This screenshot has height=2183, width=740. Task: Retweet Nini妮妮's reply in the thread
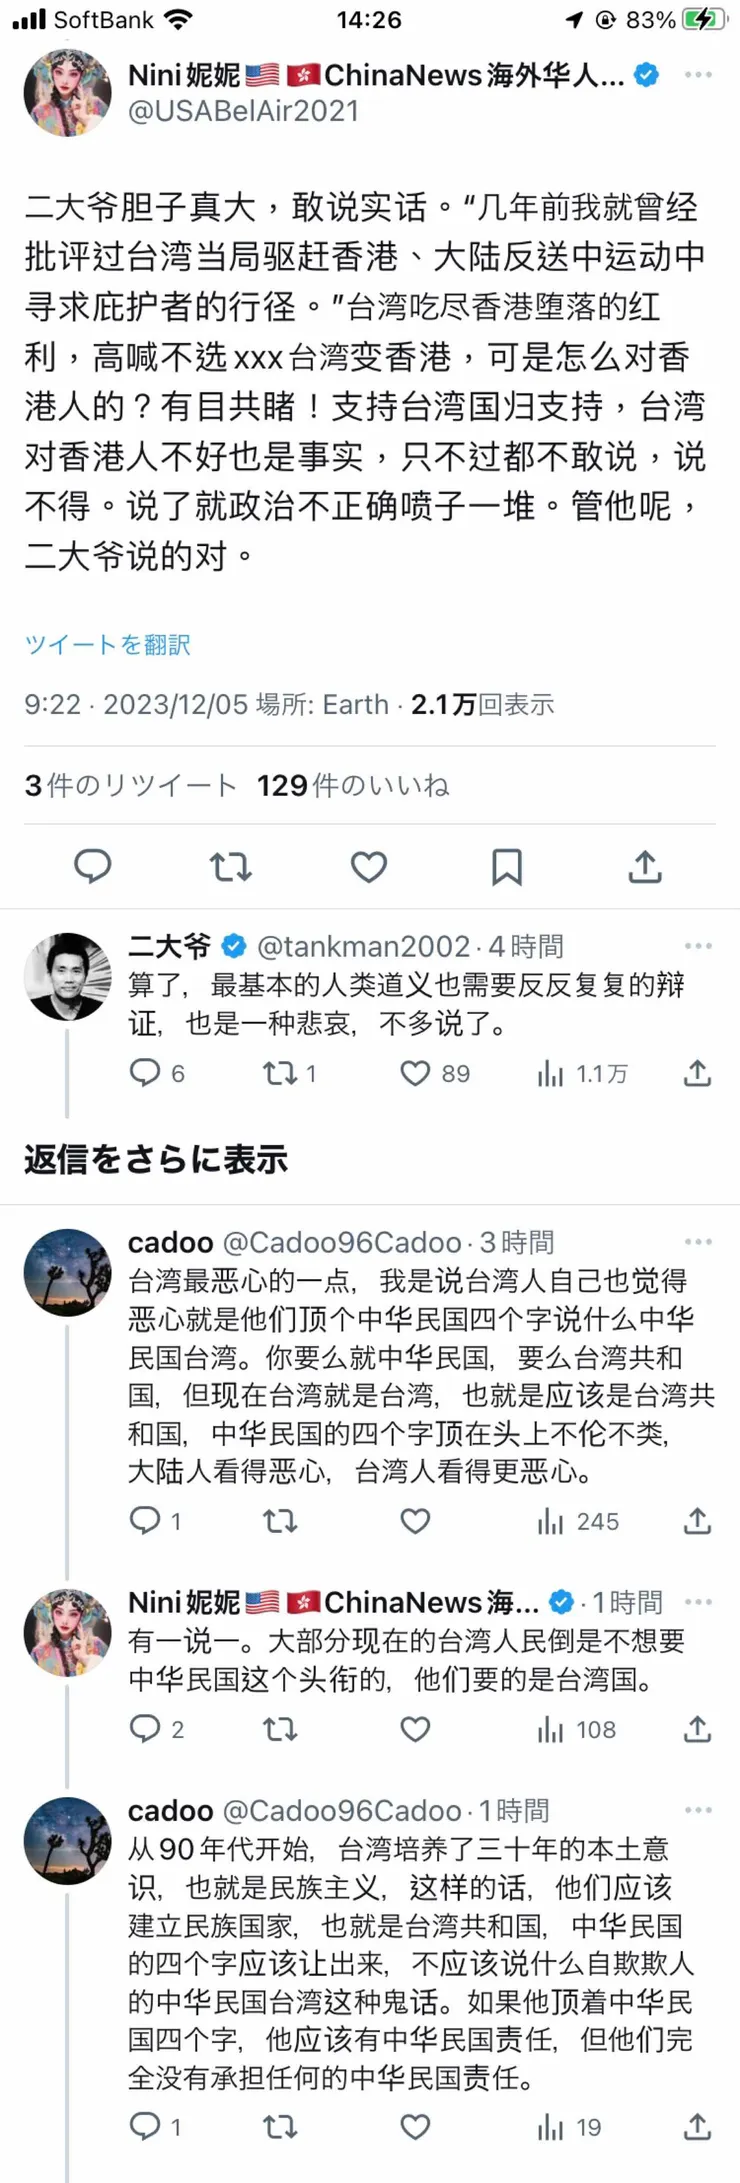click(x=280, y=1729)
